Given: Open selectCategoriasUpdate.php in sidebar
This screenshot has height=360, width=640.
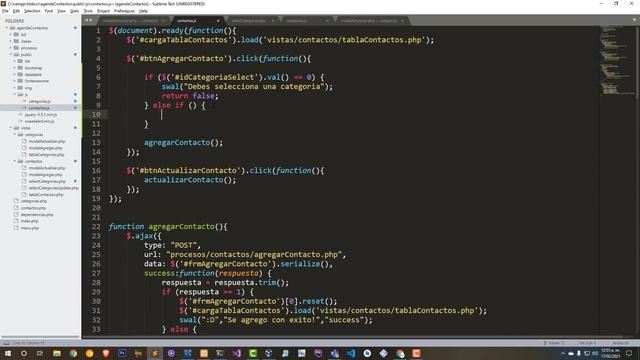Looking at the screenshot, I should (x=53, y=188).
